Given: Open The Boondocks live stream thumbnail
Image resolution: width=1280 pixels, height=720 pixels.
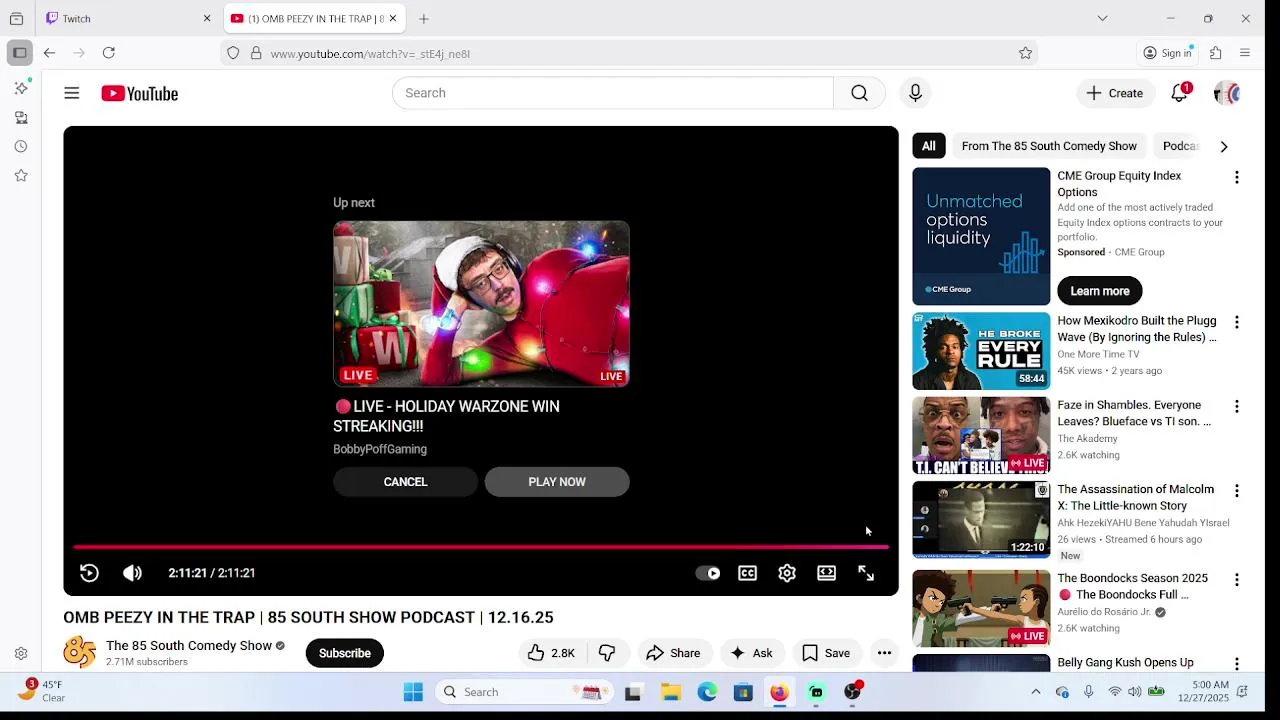Looking at the screenshot, I should point(981,608).
